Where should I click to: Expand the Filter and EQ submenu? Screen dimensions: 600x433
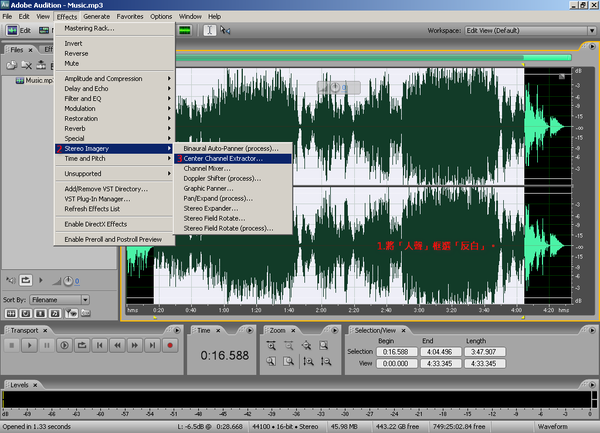114,98
